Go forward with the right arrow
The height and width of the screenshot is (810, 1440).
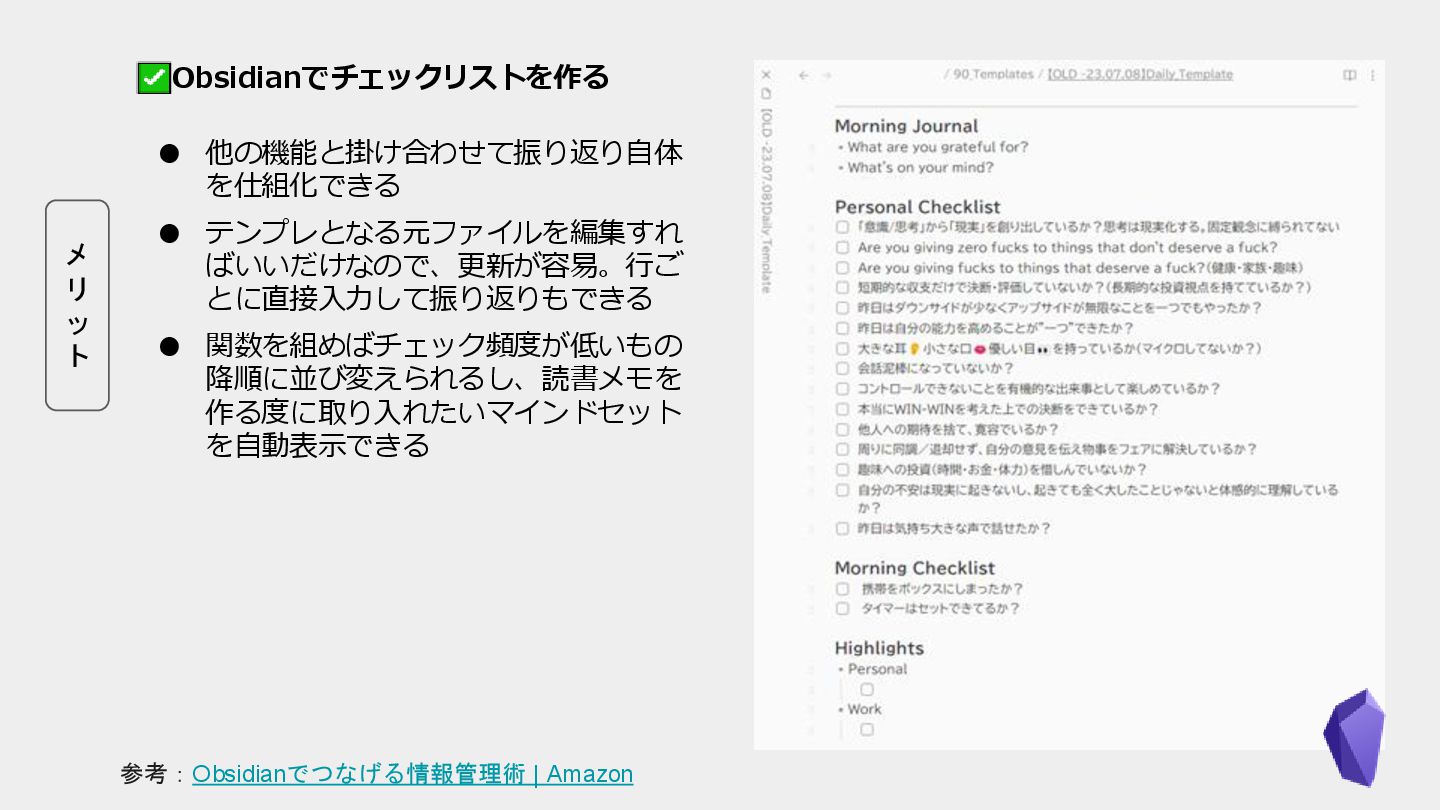(827, 75)
